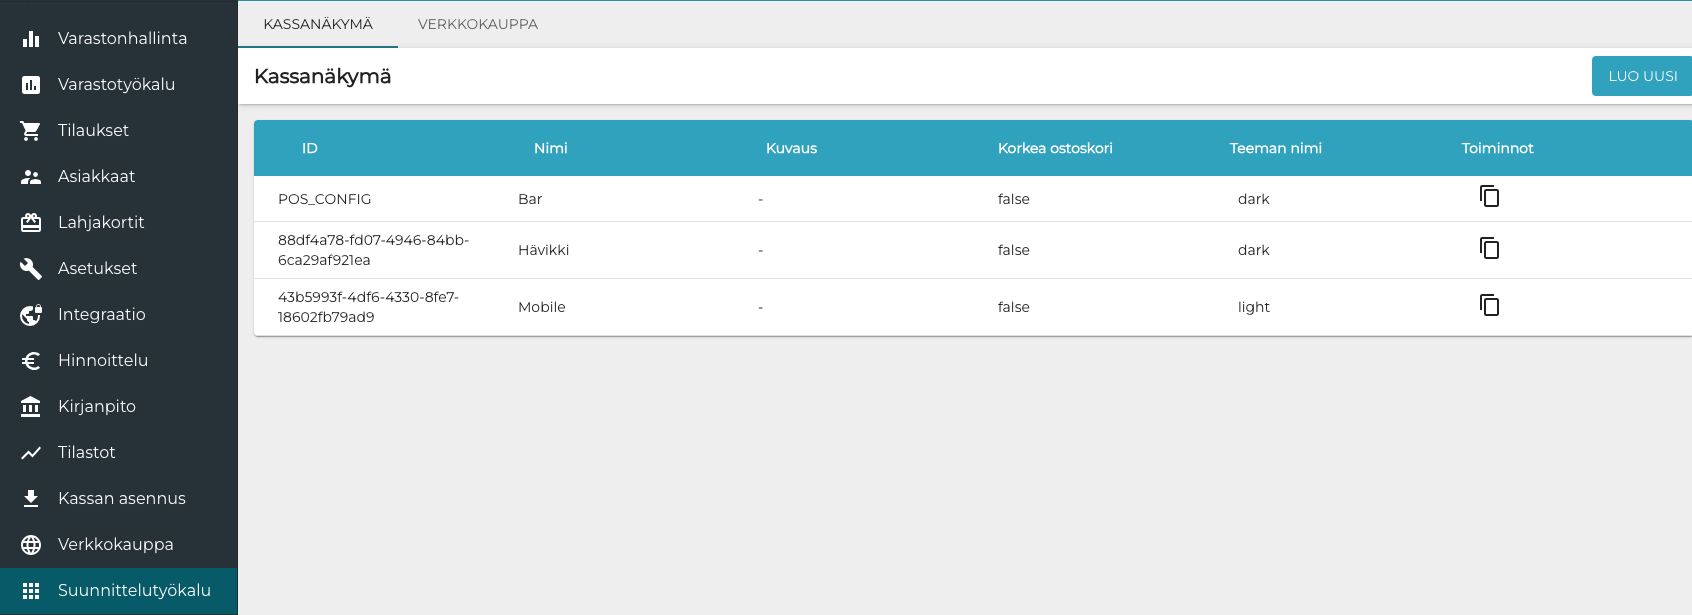Duplicate the Hävikki view with copy icon
1692x615 pixels.
click(1489, 249)
